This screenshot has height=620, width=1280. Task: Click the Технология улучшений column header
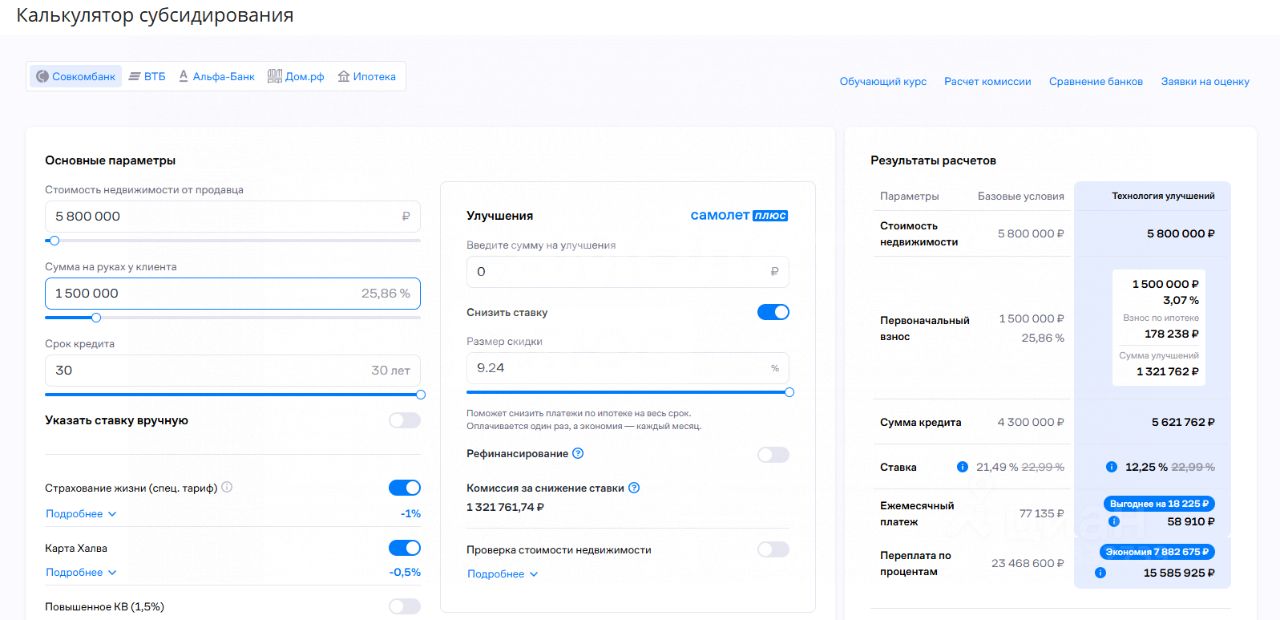[x=1163, y=196]
